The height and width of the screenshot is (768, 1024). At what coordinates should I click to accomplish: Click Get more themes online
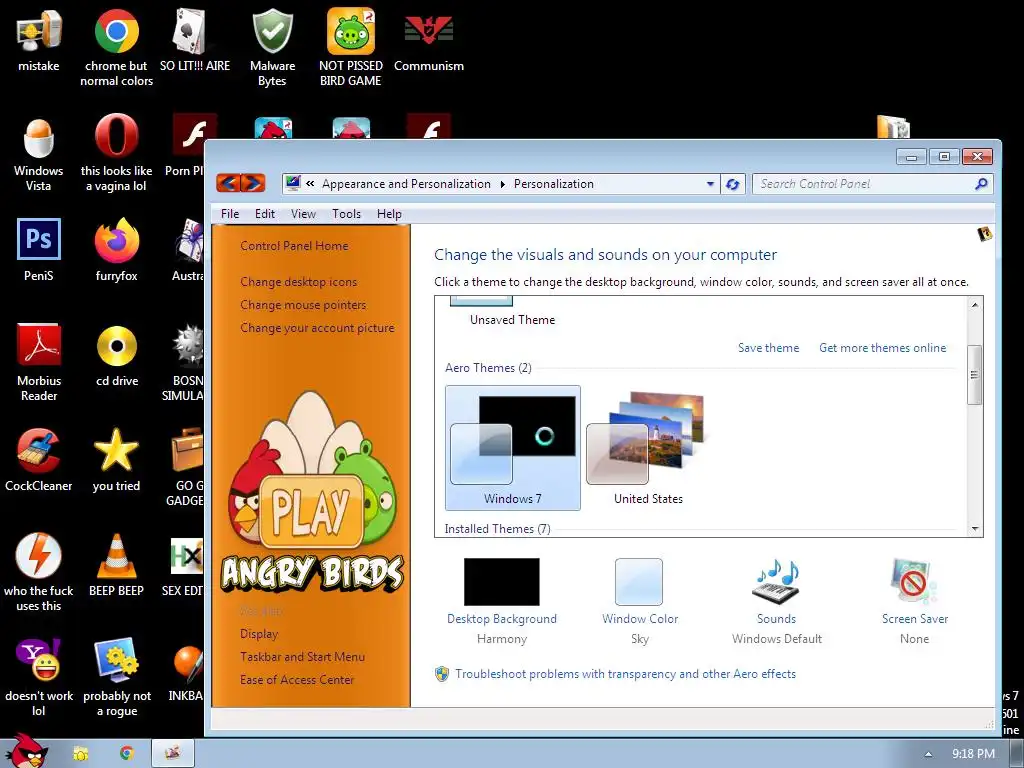point(882,347)
